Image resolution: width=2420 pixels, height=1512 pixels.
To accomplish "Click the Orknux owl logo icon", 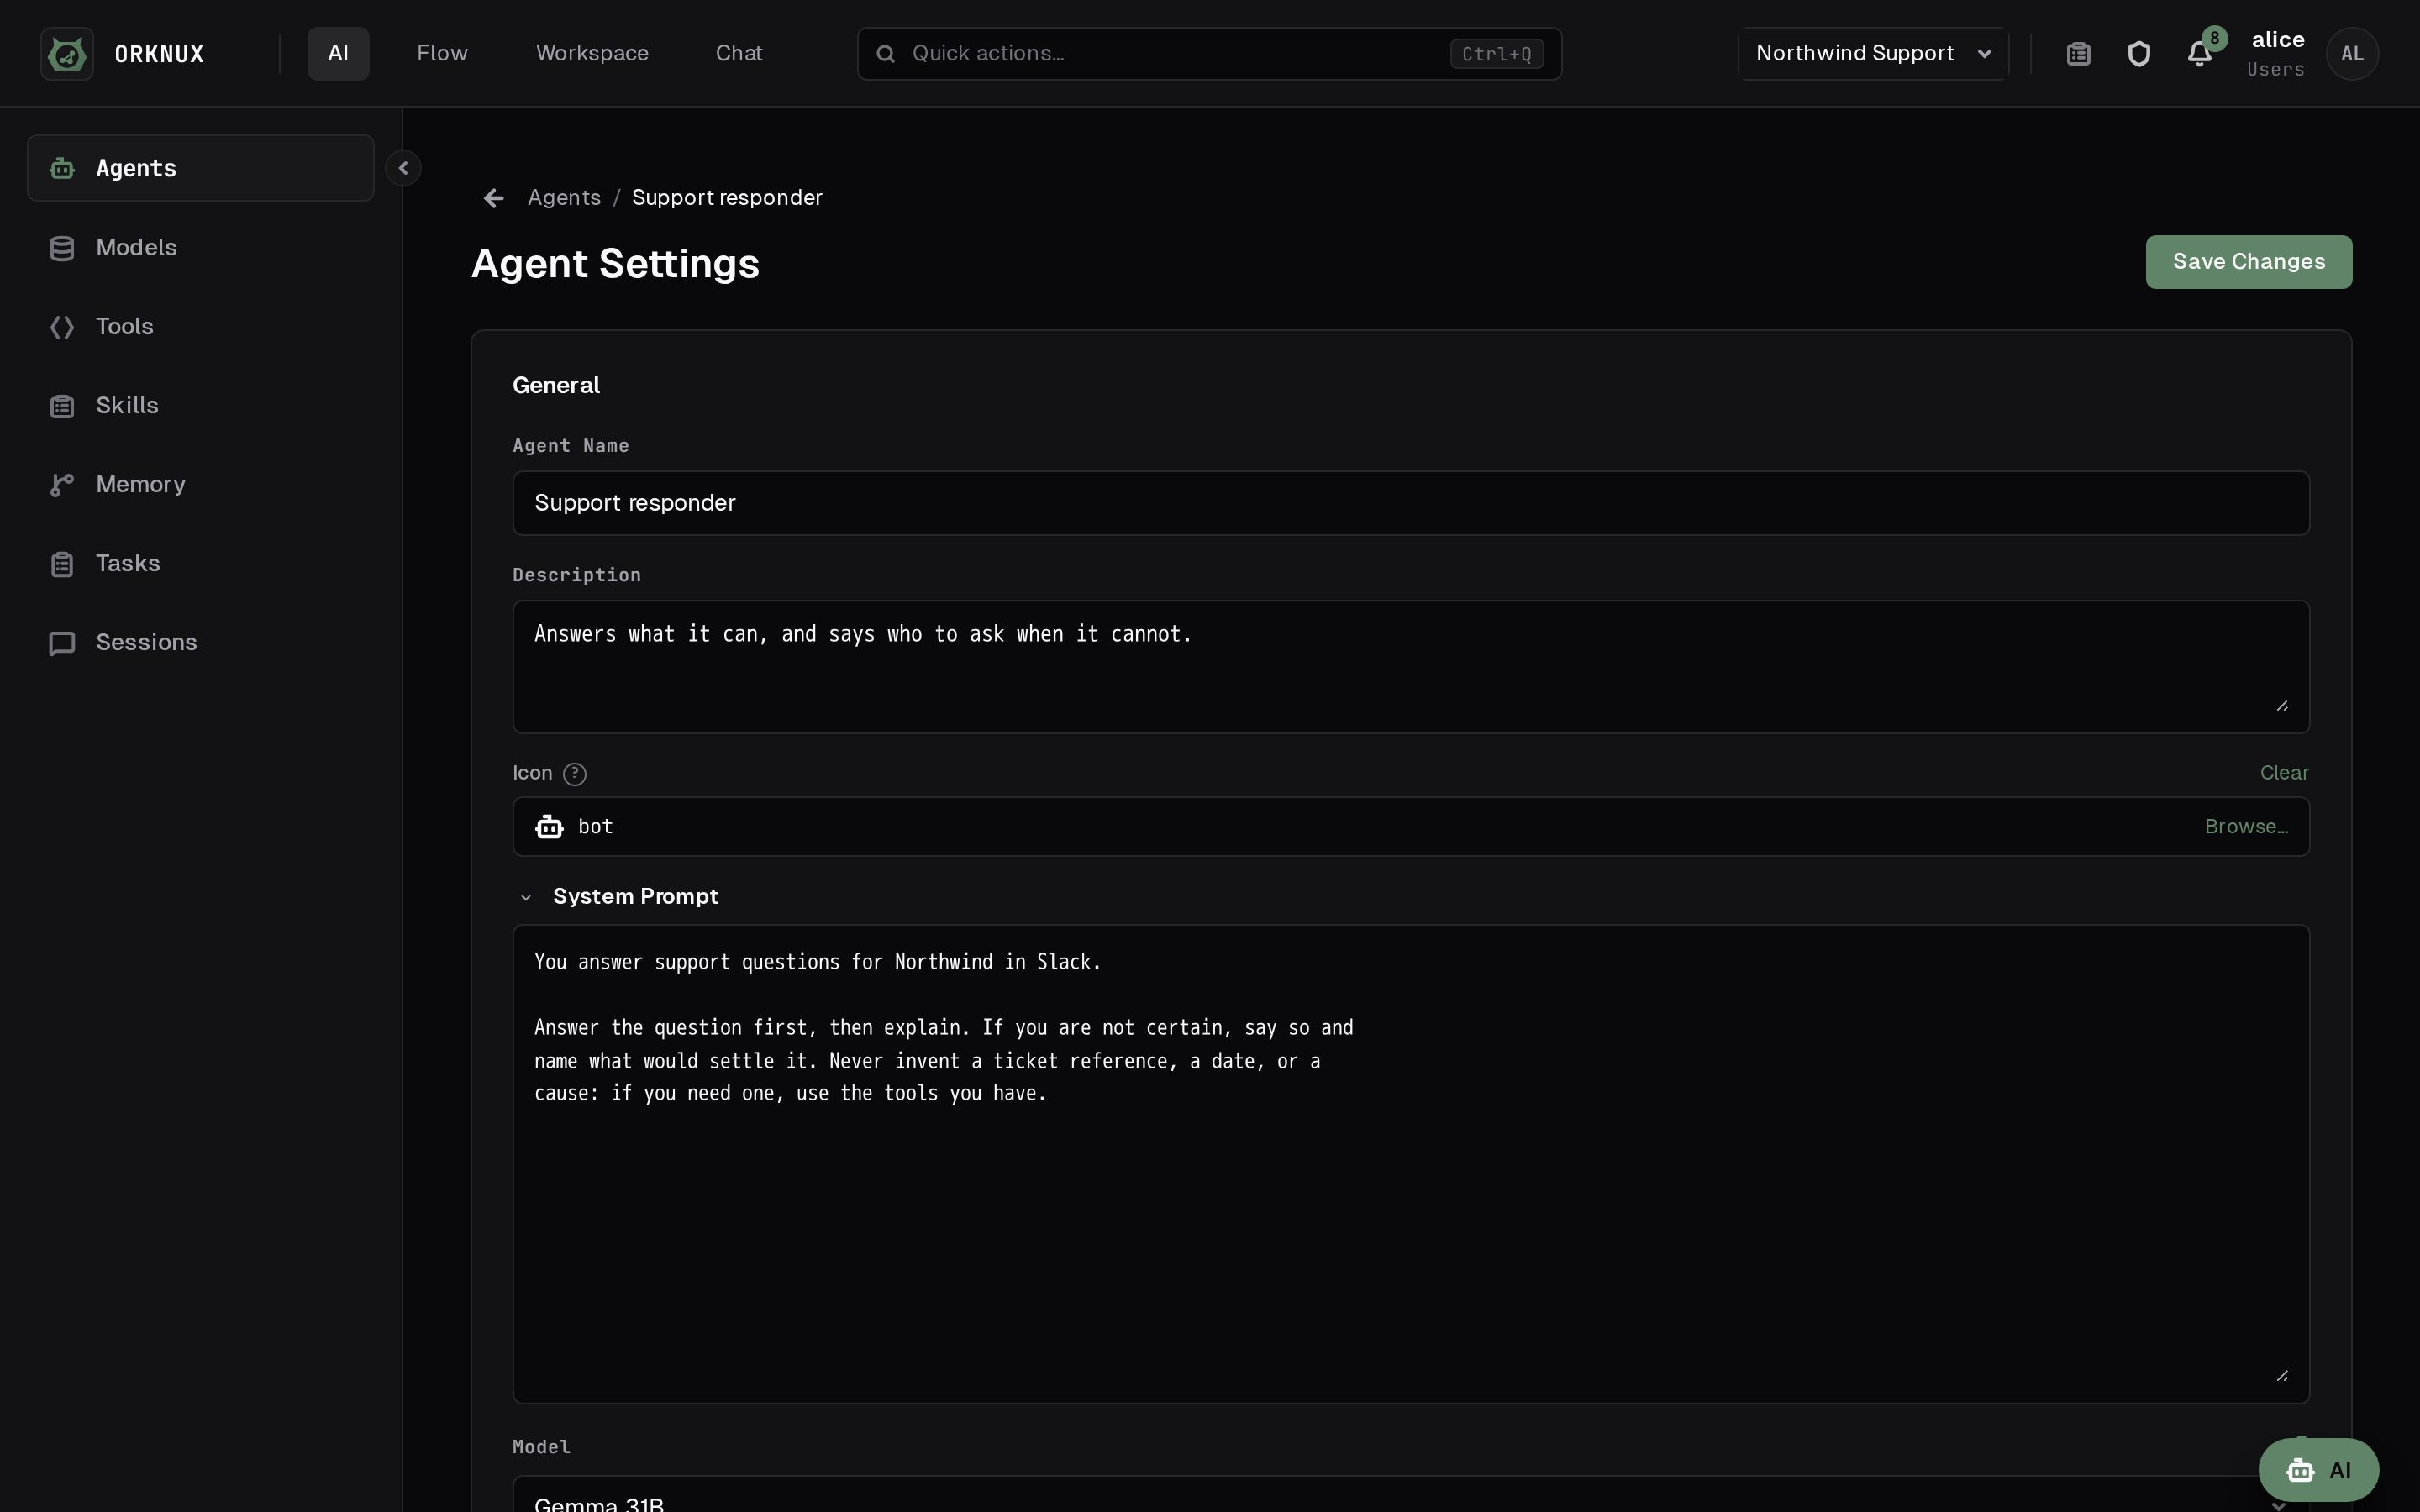I will pyautogui.click(x=67, y=53).
